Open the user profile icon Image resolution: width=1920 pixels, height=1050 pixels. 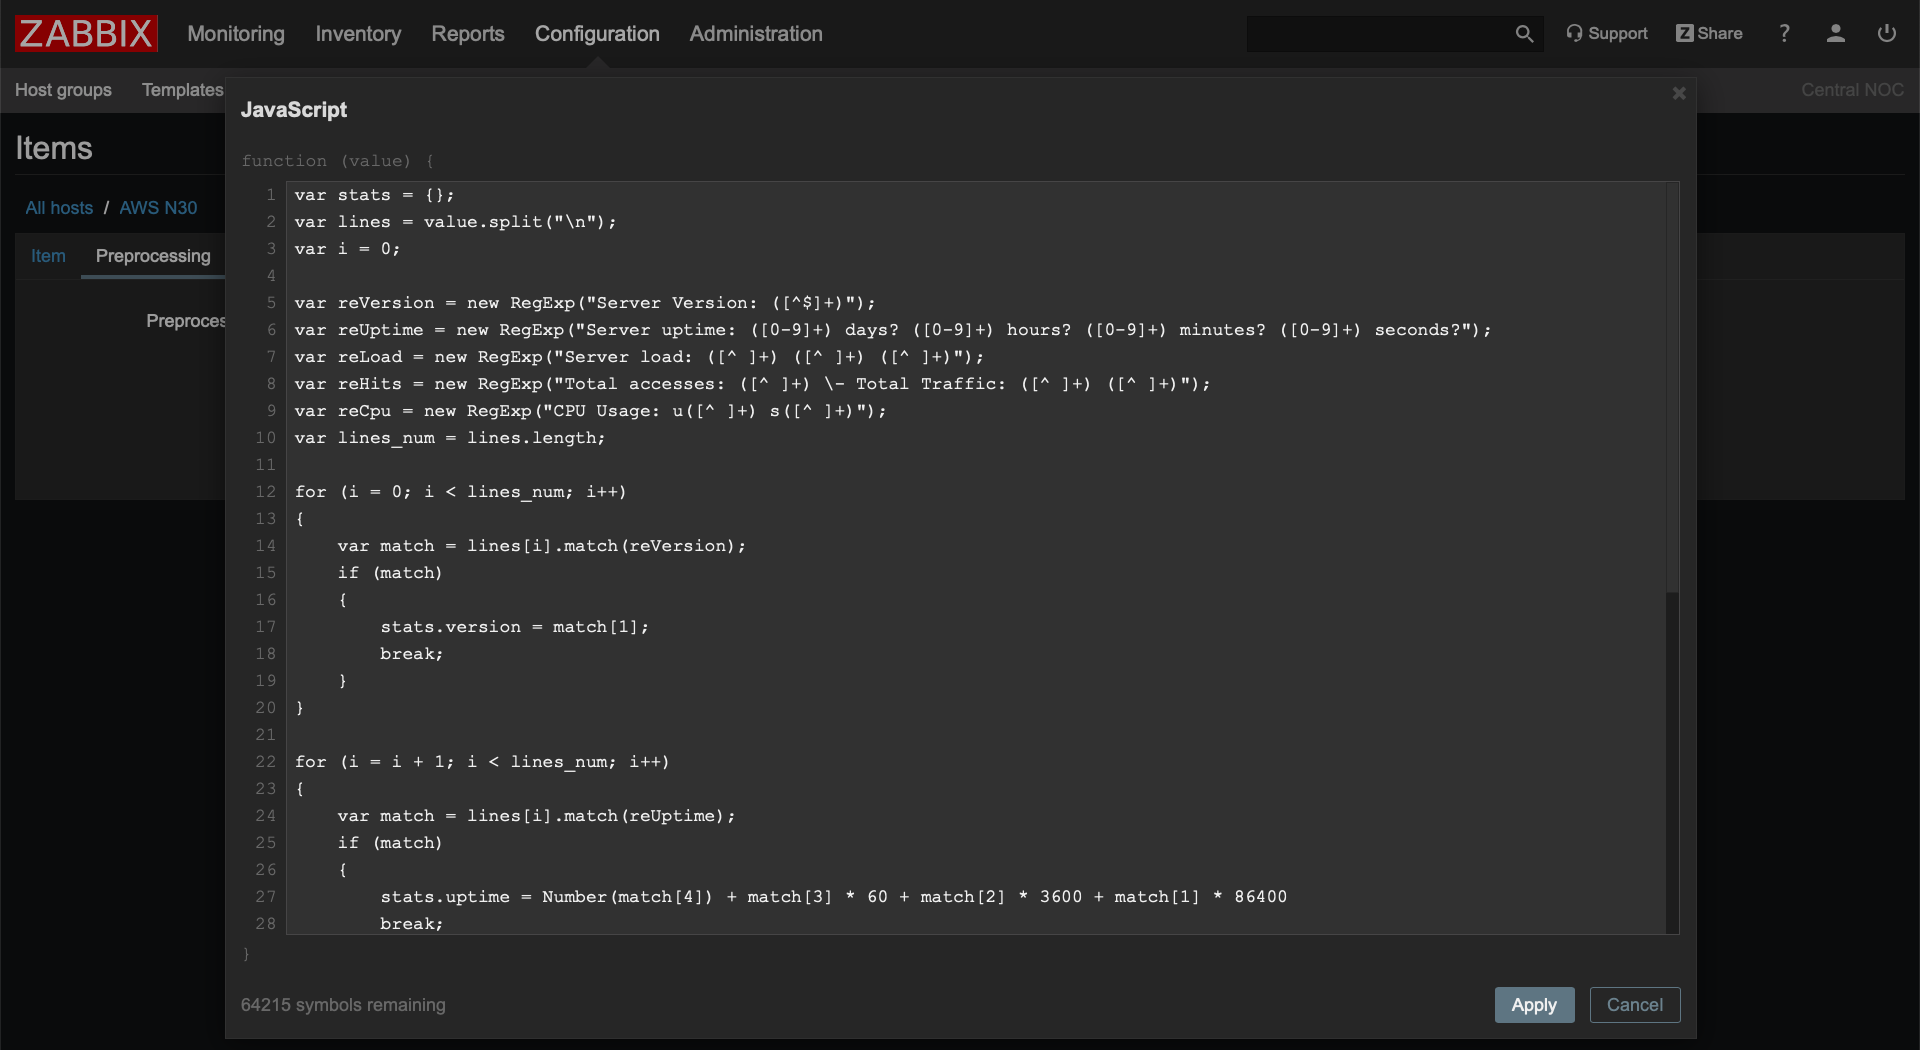pos(1835,33)
